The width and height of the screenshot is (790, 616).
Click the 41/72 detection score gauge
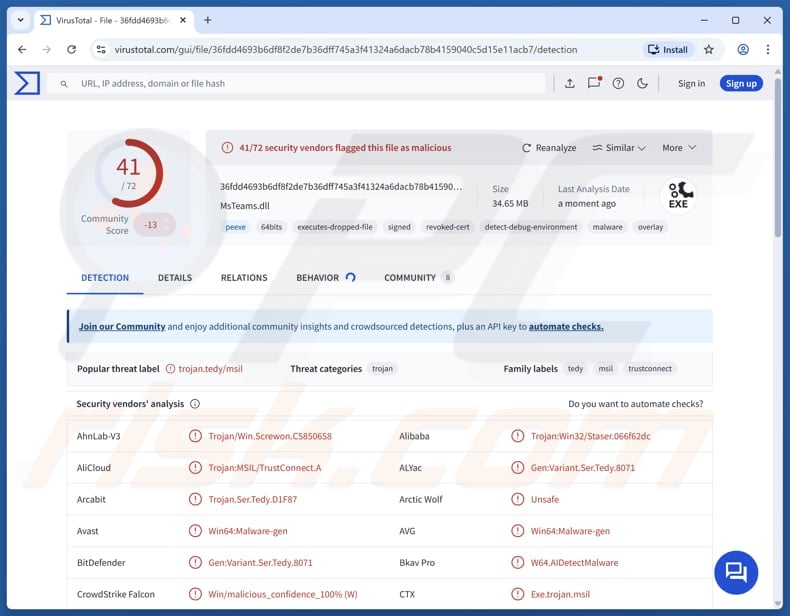point(129,173)
